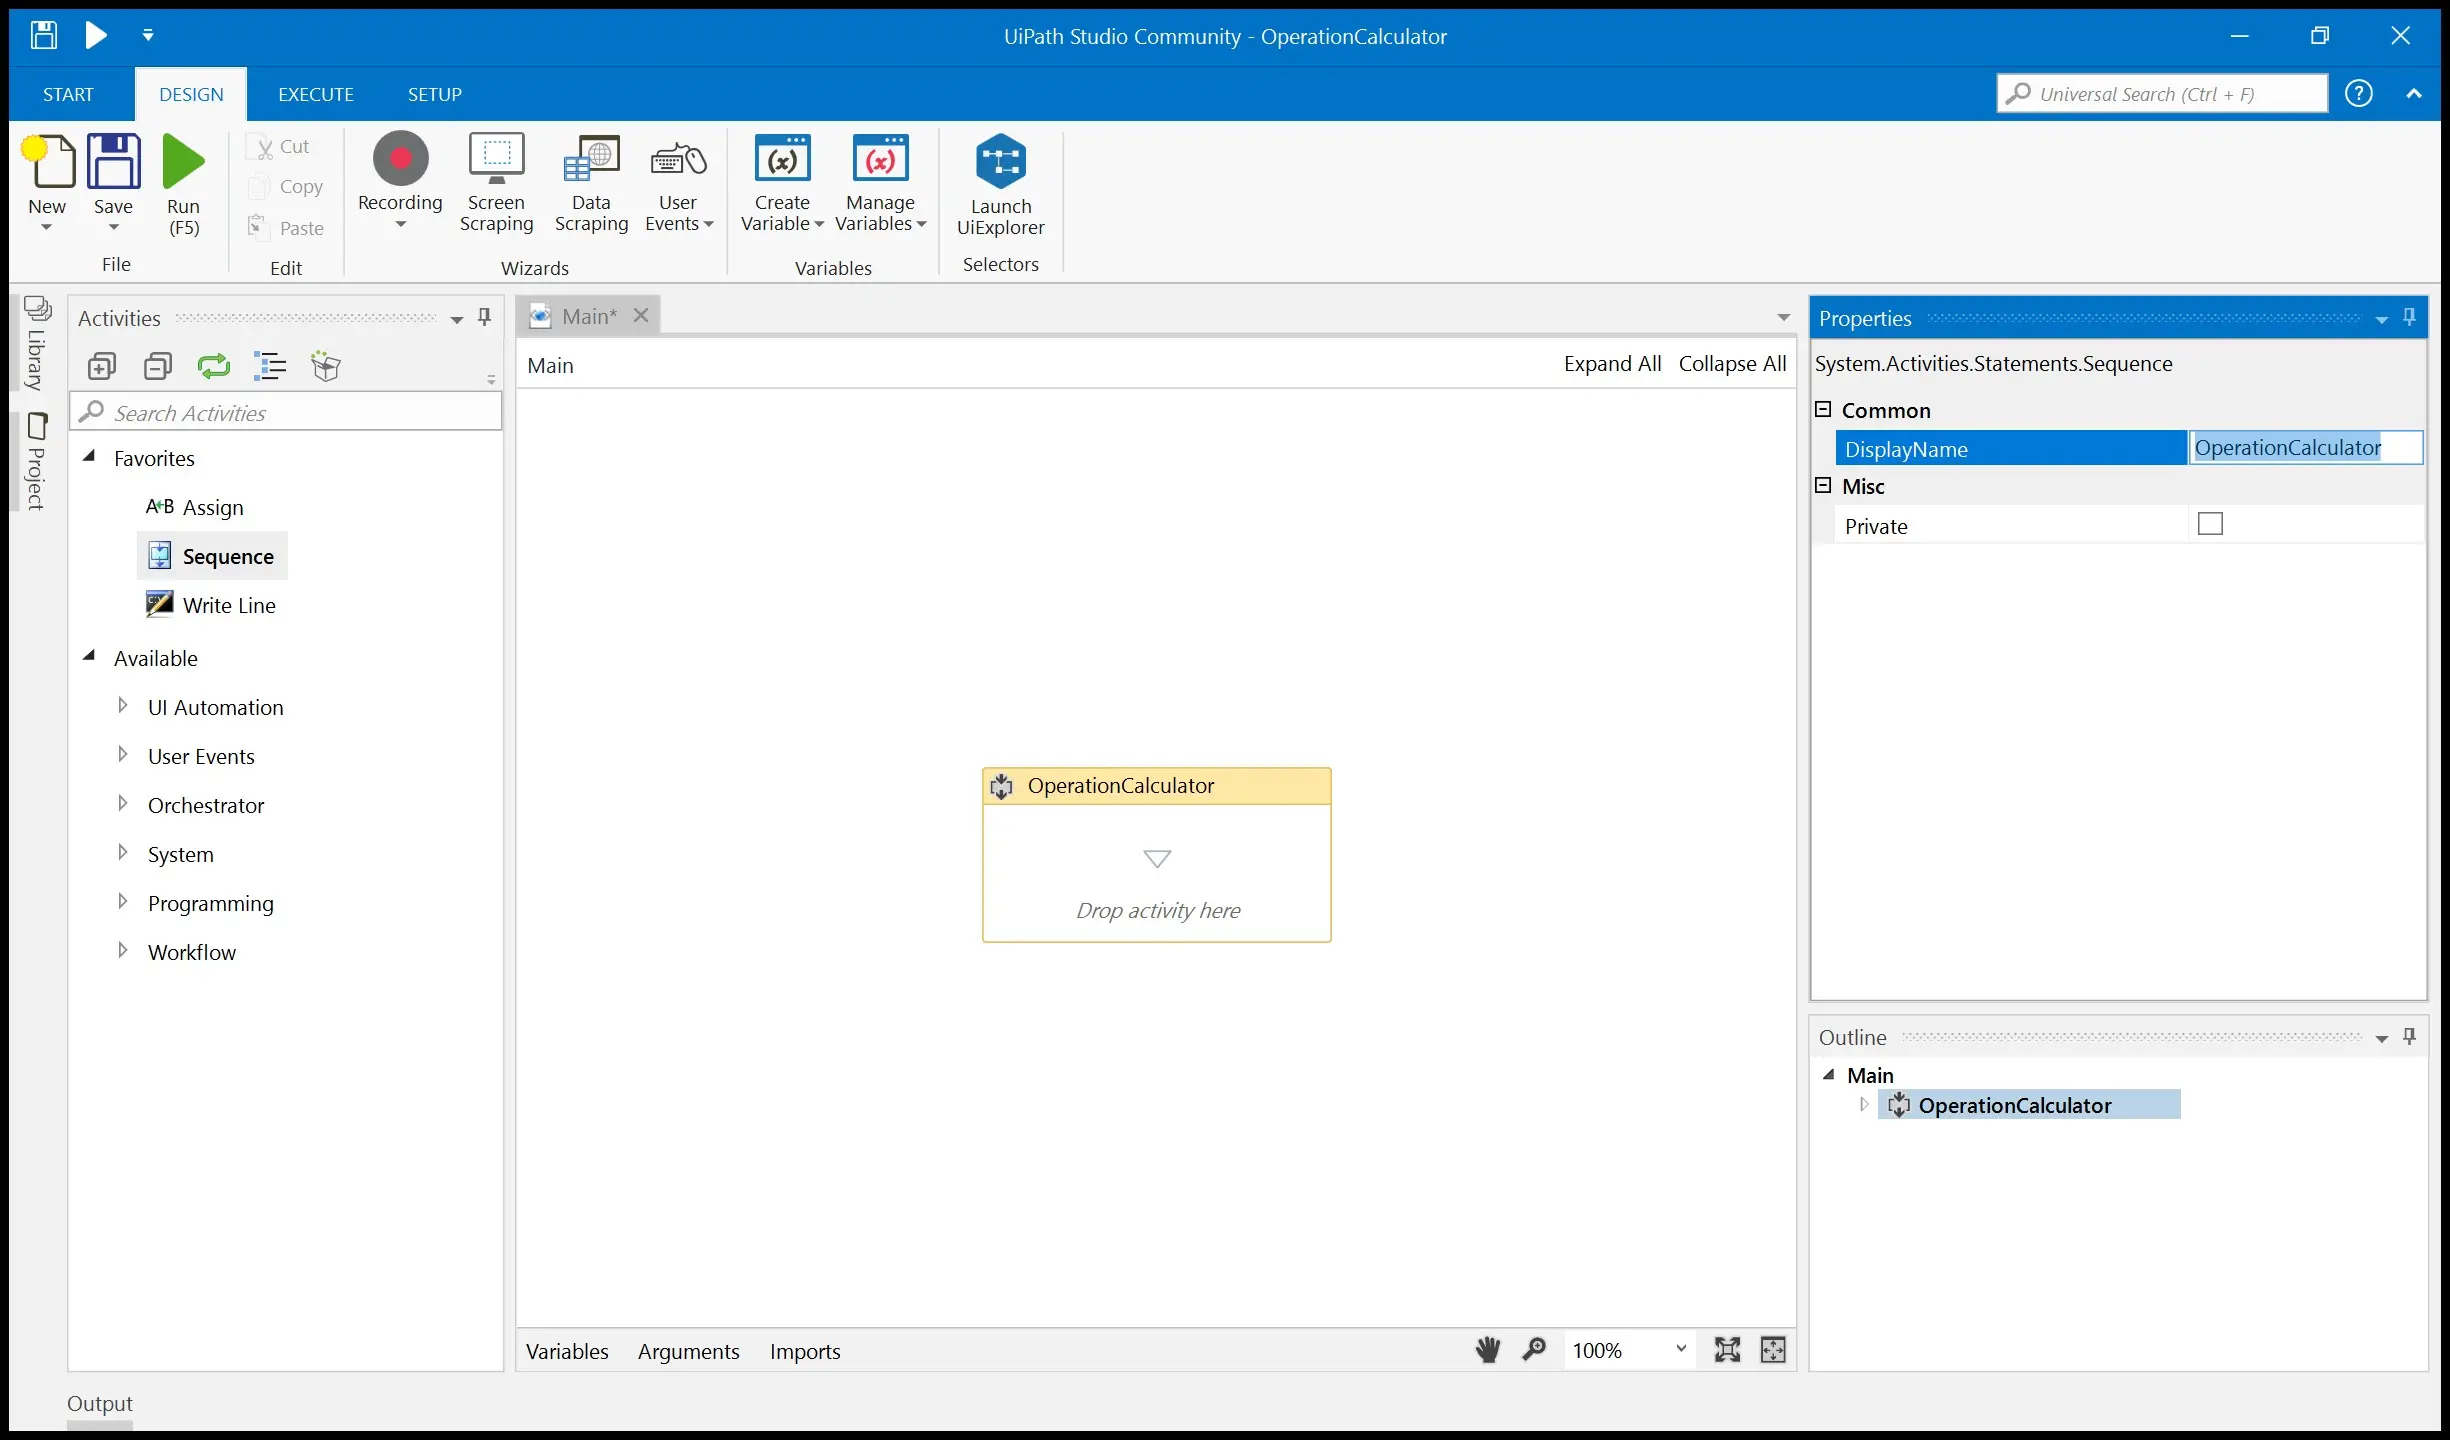Click the quick-access Save icon in title bar
Image resolution: width=2450 pixels, height=1440 pixels.
(43, 35)
